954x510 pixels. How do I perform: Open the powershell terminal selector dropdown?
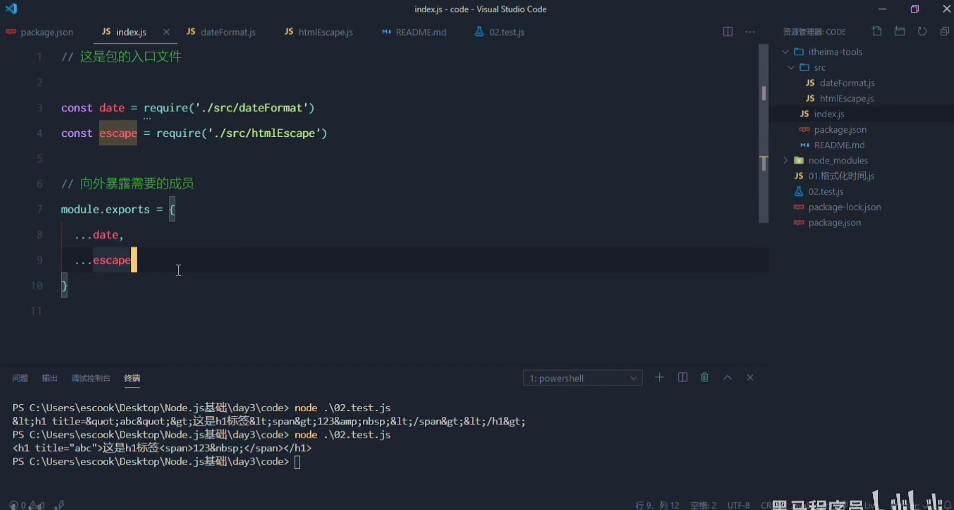pyautogui.click(x=582, y=379)
